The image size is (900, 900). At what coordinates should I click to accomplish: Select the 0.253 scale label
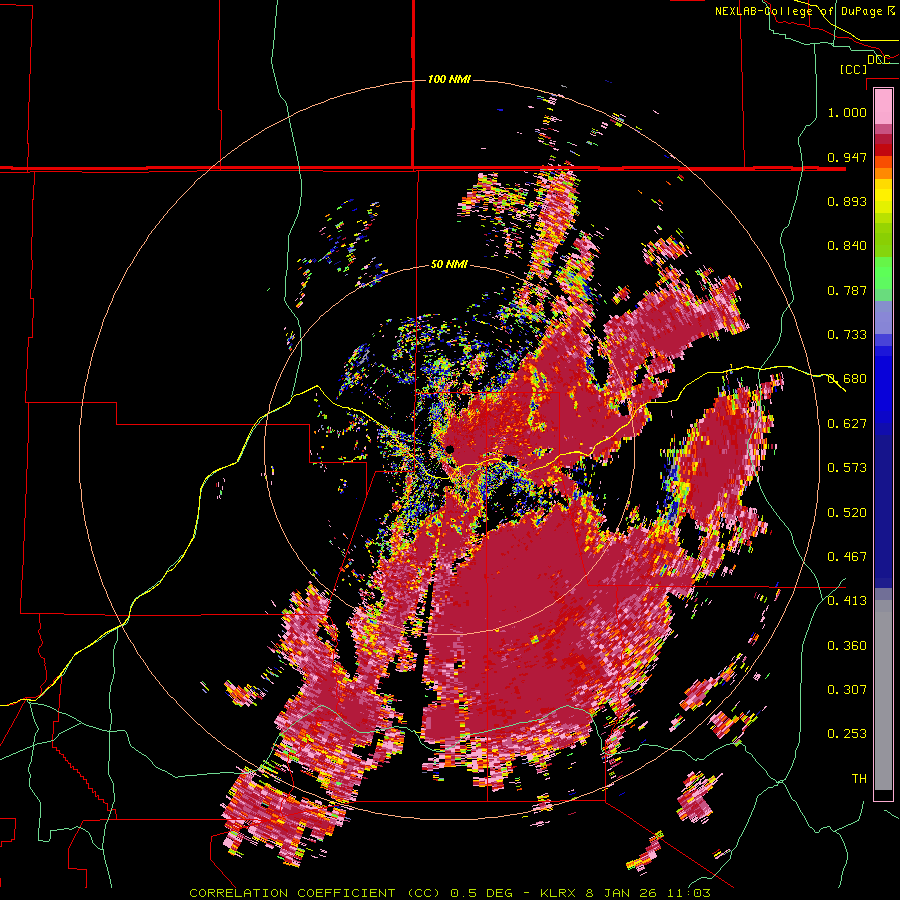[847, 734]
